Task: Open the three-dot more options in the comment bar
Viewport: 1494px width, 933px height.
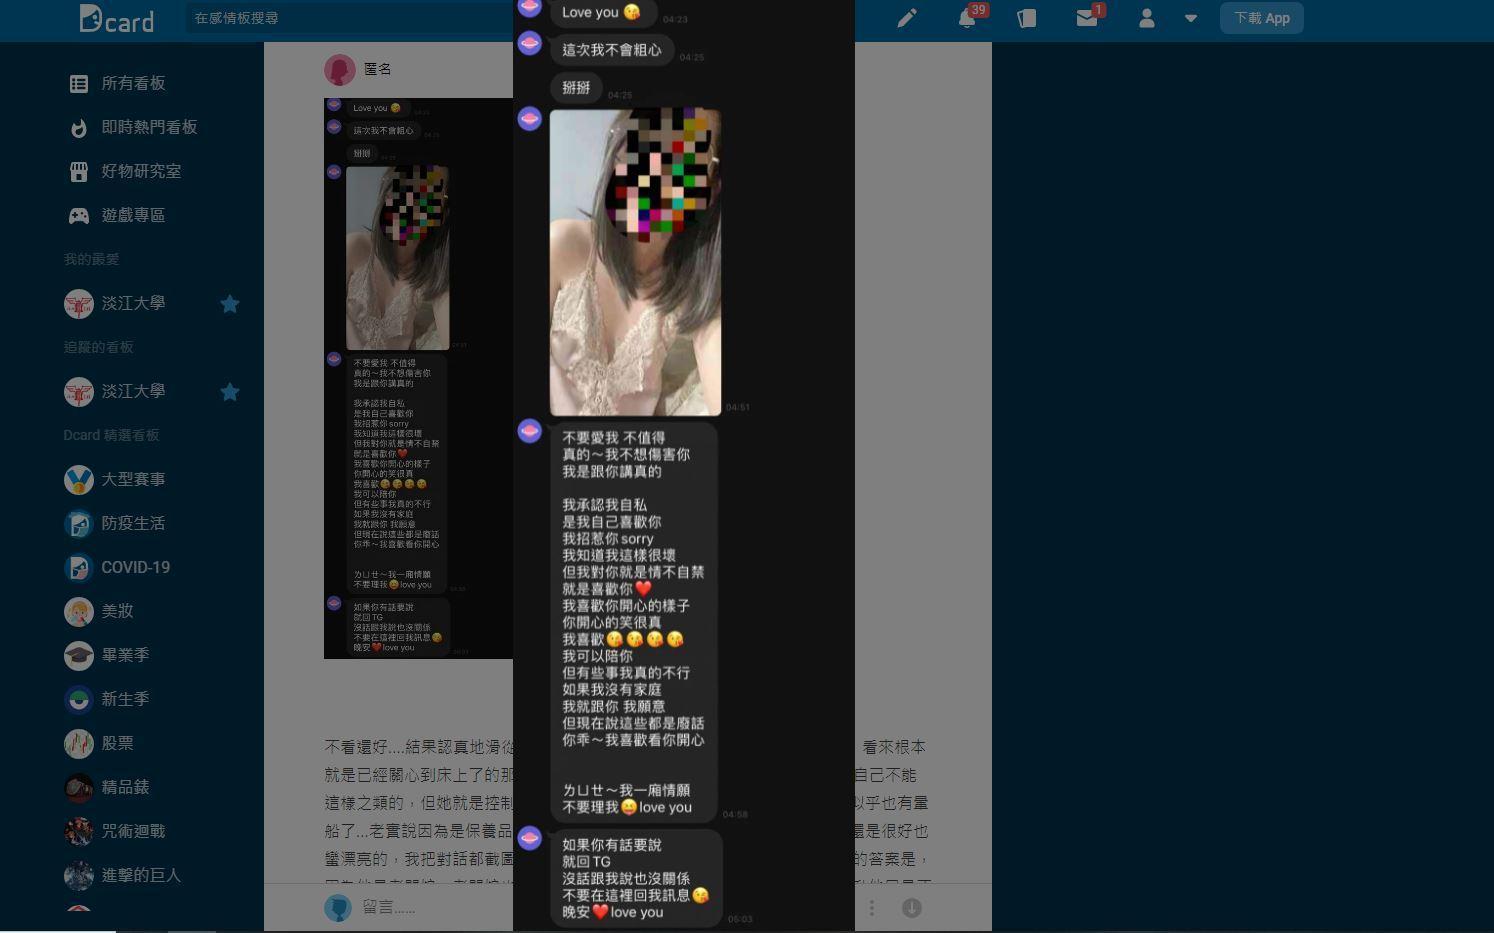Action: pyautogui.click(x=872, y=907)
